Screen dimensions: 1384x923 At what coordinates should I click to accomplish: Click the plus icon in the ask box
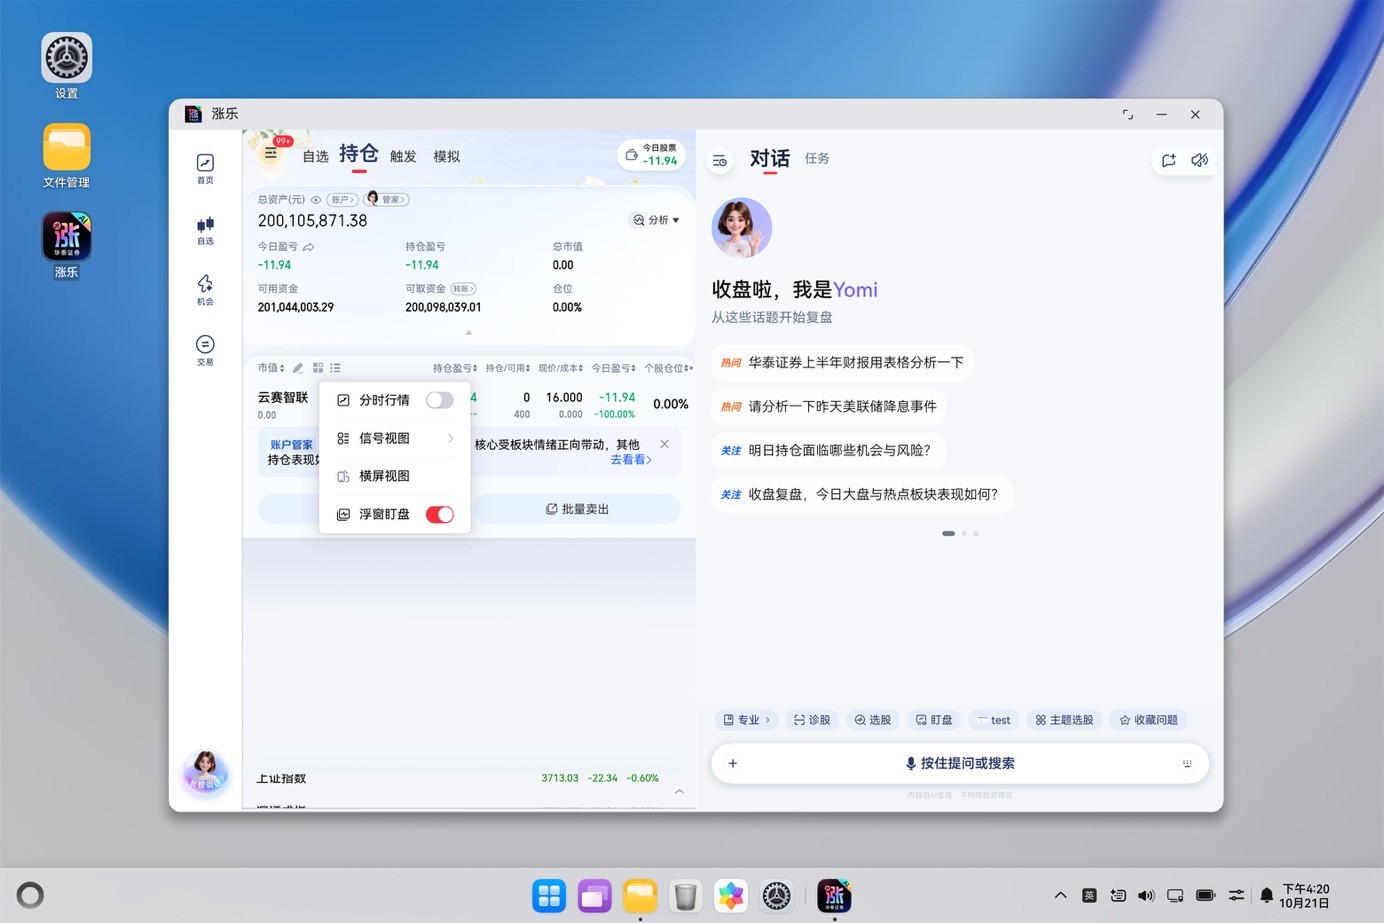click(x=733, y=763)
